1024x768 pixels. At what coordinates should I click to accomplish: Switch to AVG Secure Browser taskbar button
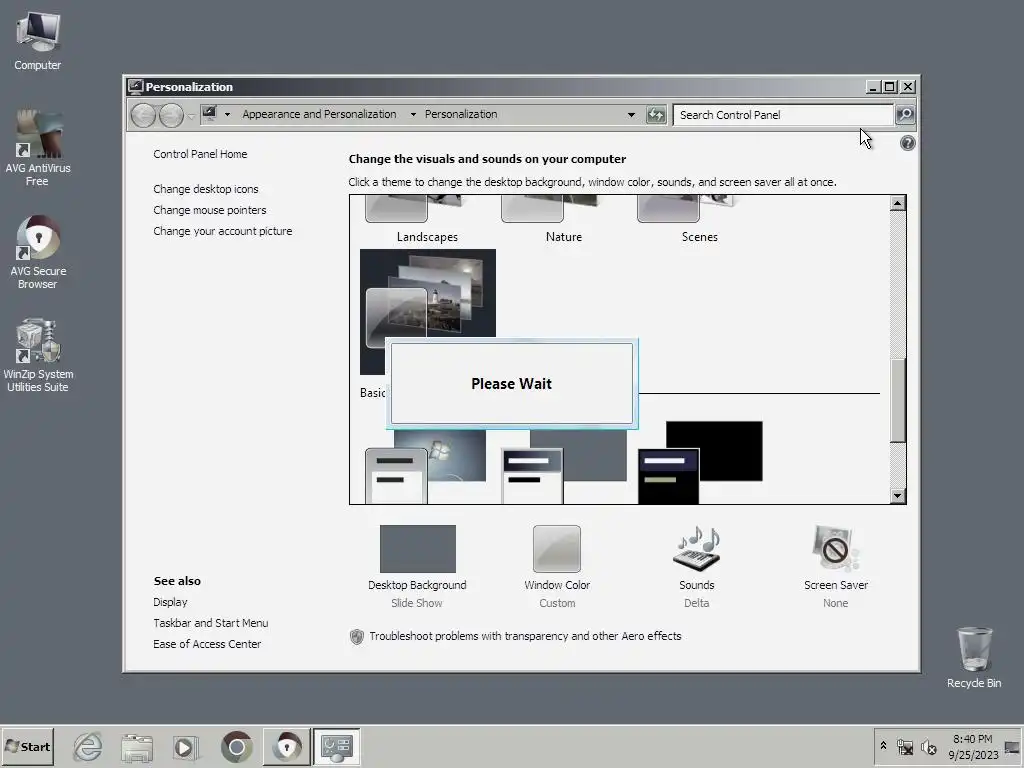tap(287, 746)
